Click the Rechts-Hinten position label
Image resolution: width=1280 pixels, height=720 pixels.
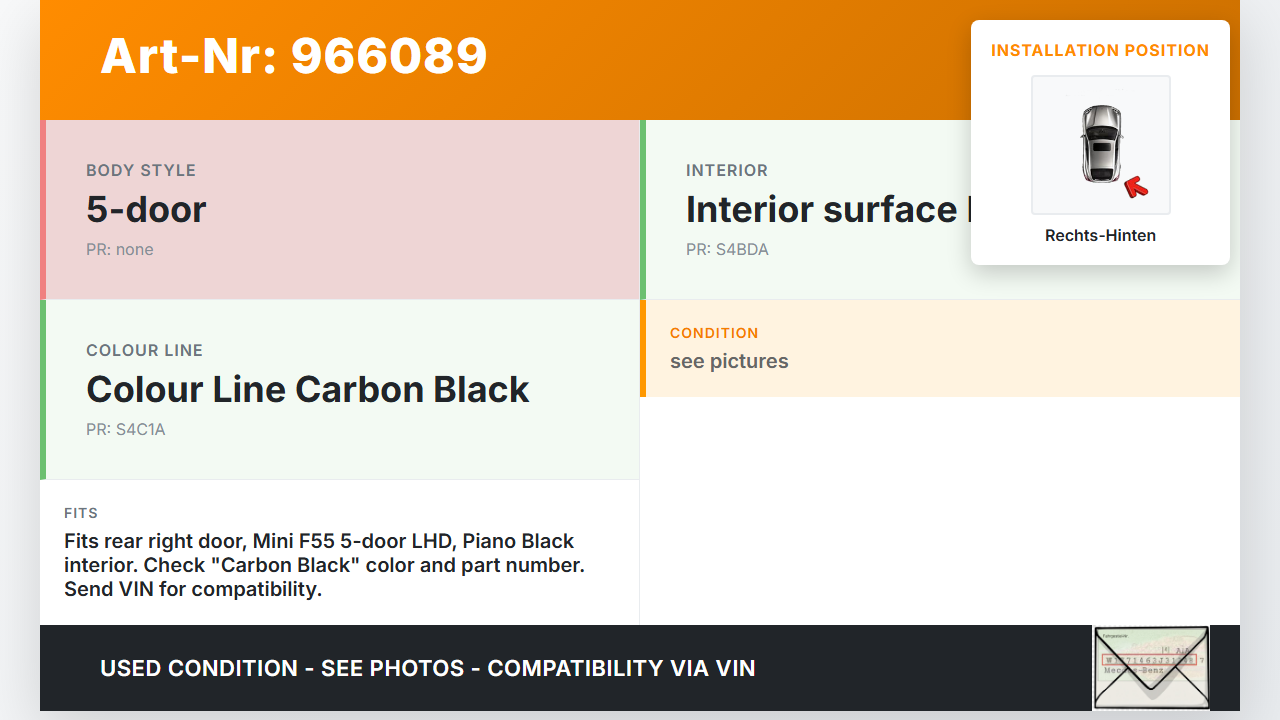coord(1100,236)
